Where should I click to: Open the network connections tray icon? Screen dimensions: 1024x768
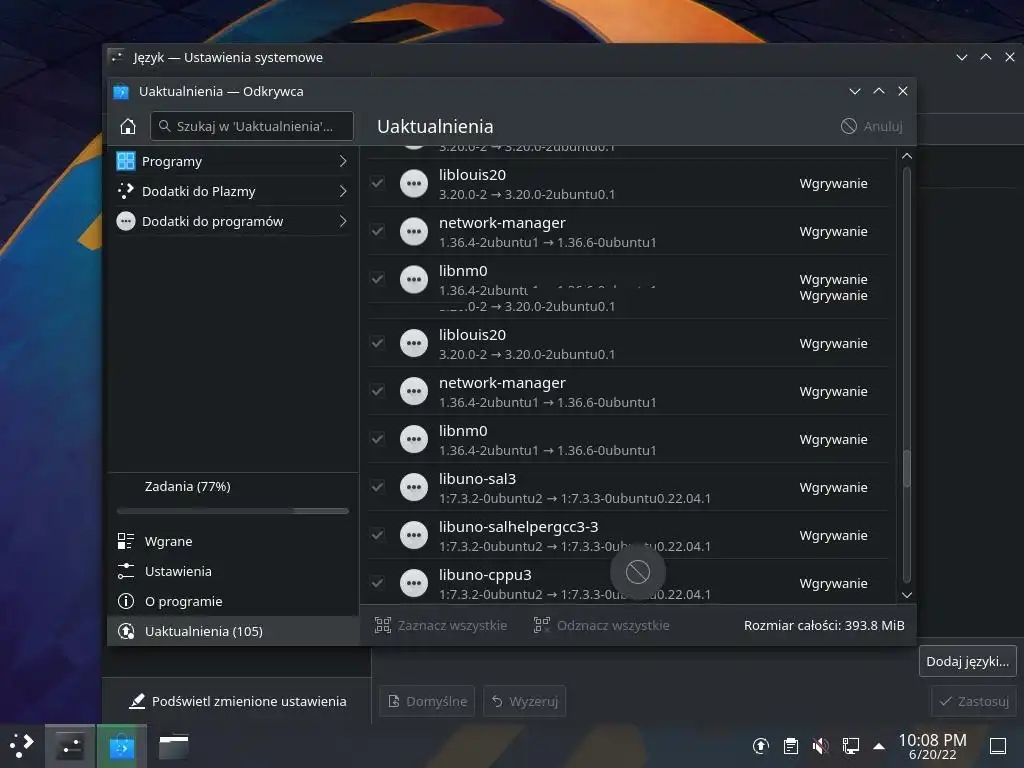click(x=850, y=746)
